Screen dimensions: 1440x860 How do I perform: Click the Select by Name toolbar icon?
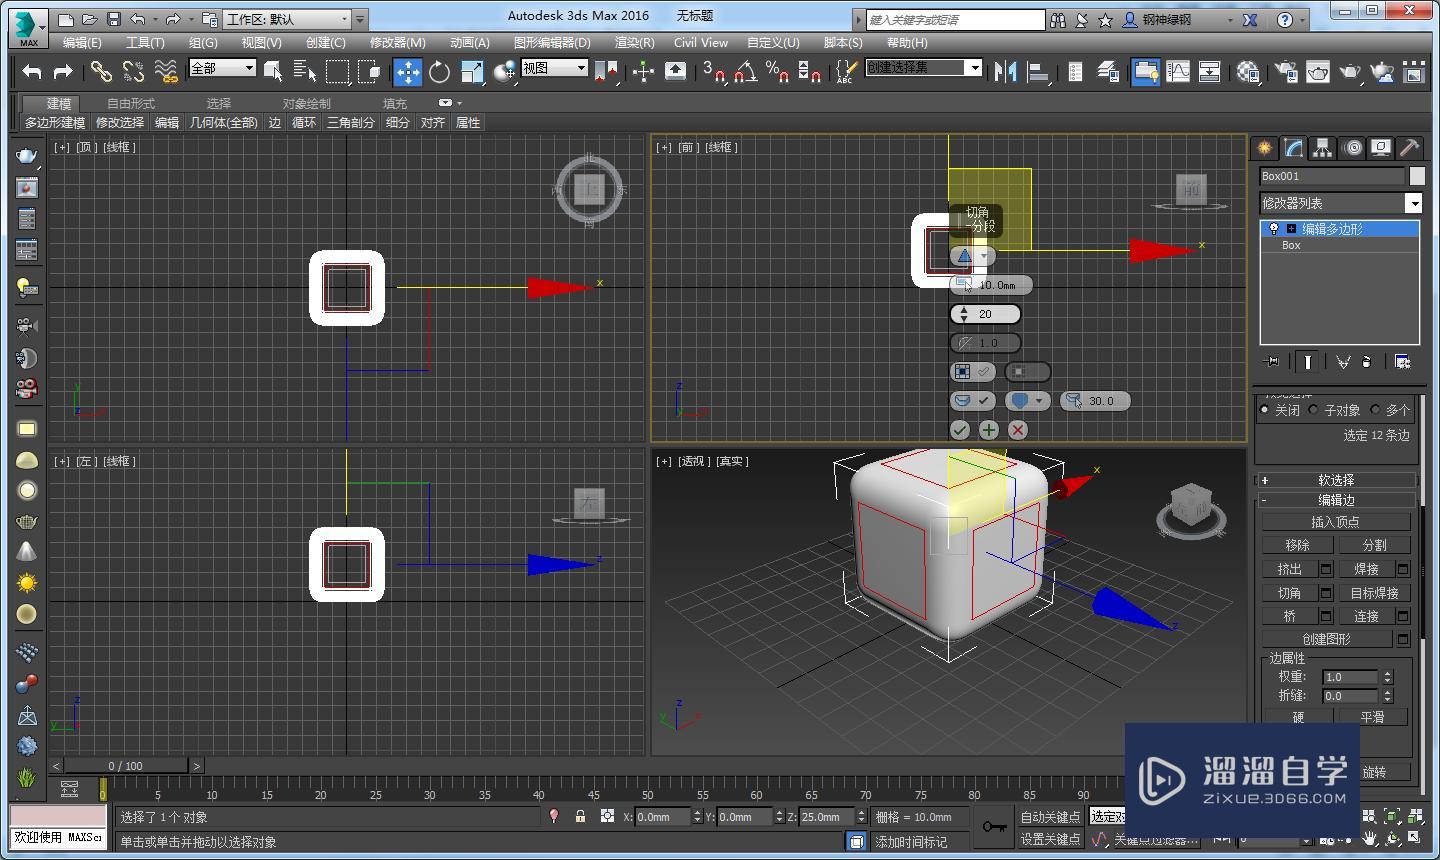(301, 72)
